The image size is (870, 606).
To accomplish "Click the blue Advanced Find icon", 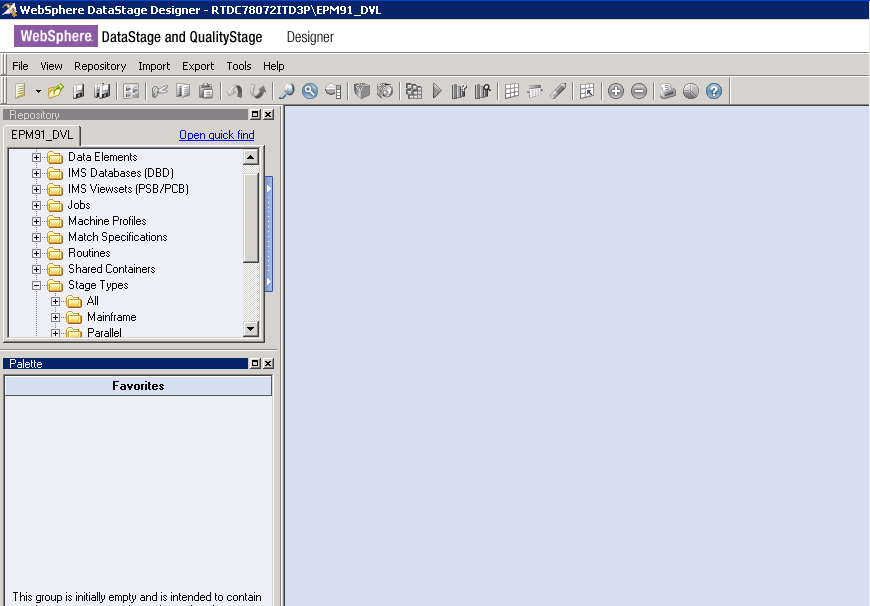I will [x=310, y=90].
